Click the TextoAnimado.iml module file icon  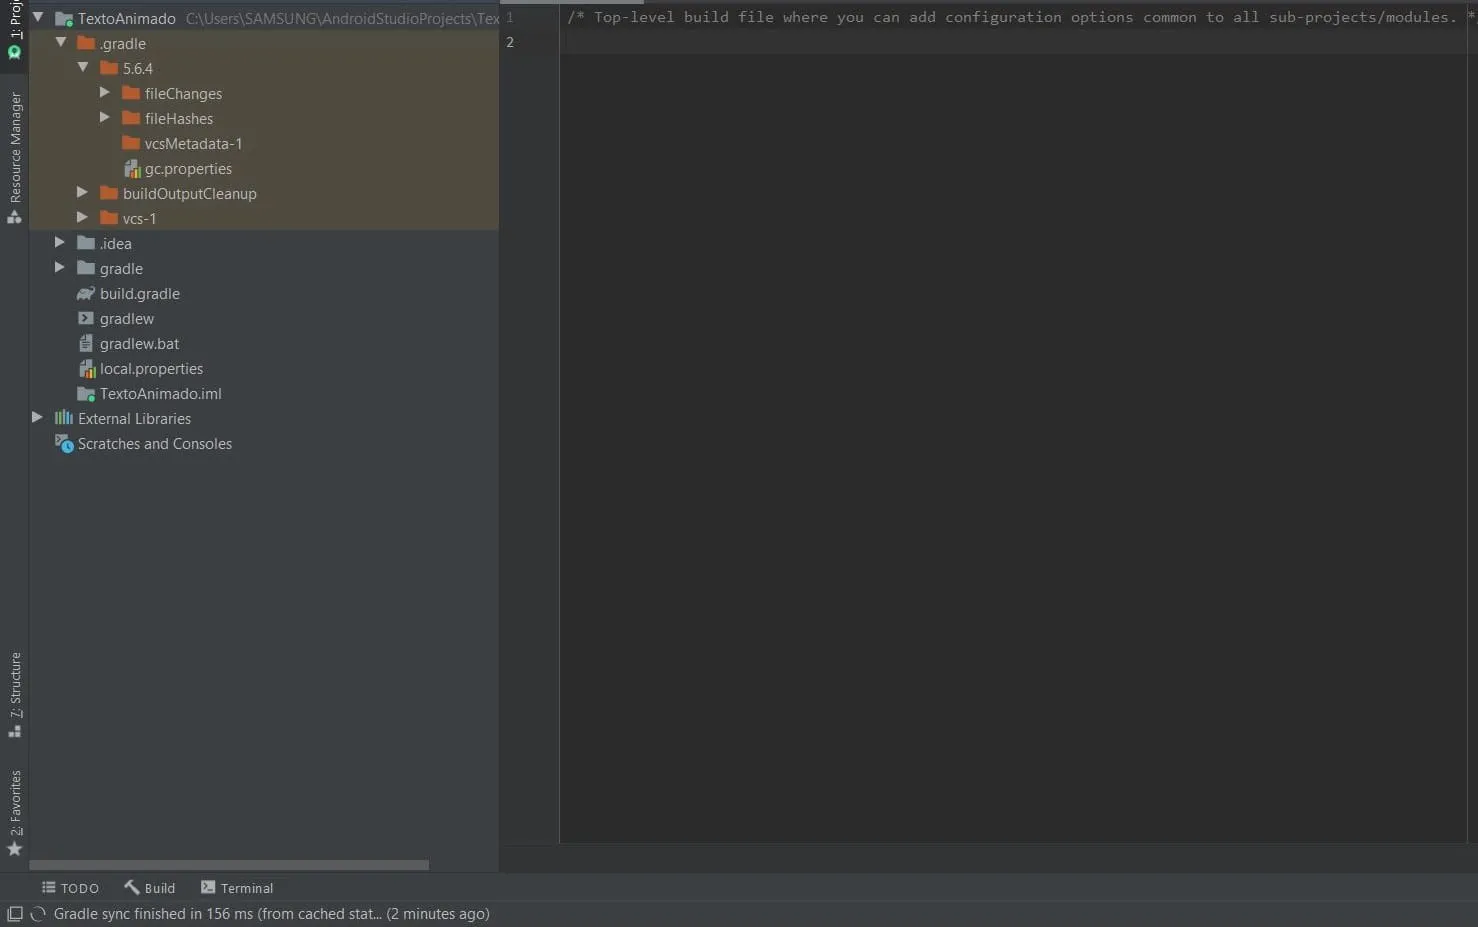pos(86,394)
